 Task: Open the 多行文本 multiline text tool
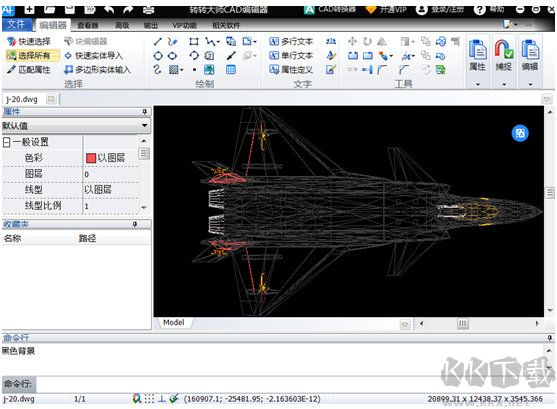click(x=291, y=42)
